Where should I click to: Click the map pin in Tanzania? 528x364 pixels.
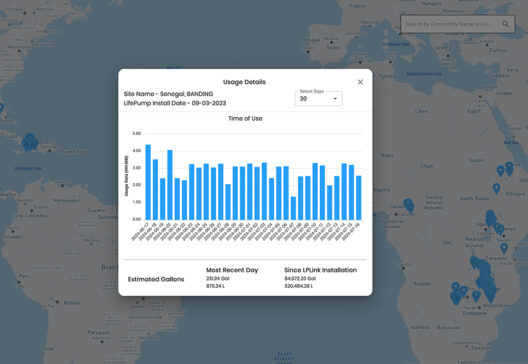[504, 249]
